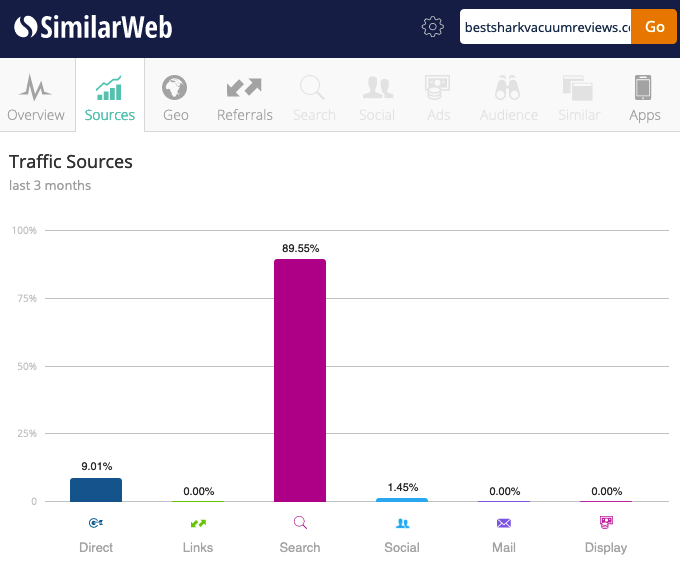
Task: Click the 0.00% label above Display
Action: pos(607,491)
